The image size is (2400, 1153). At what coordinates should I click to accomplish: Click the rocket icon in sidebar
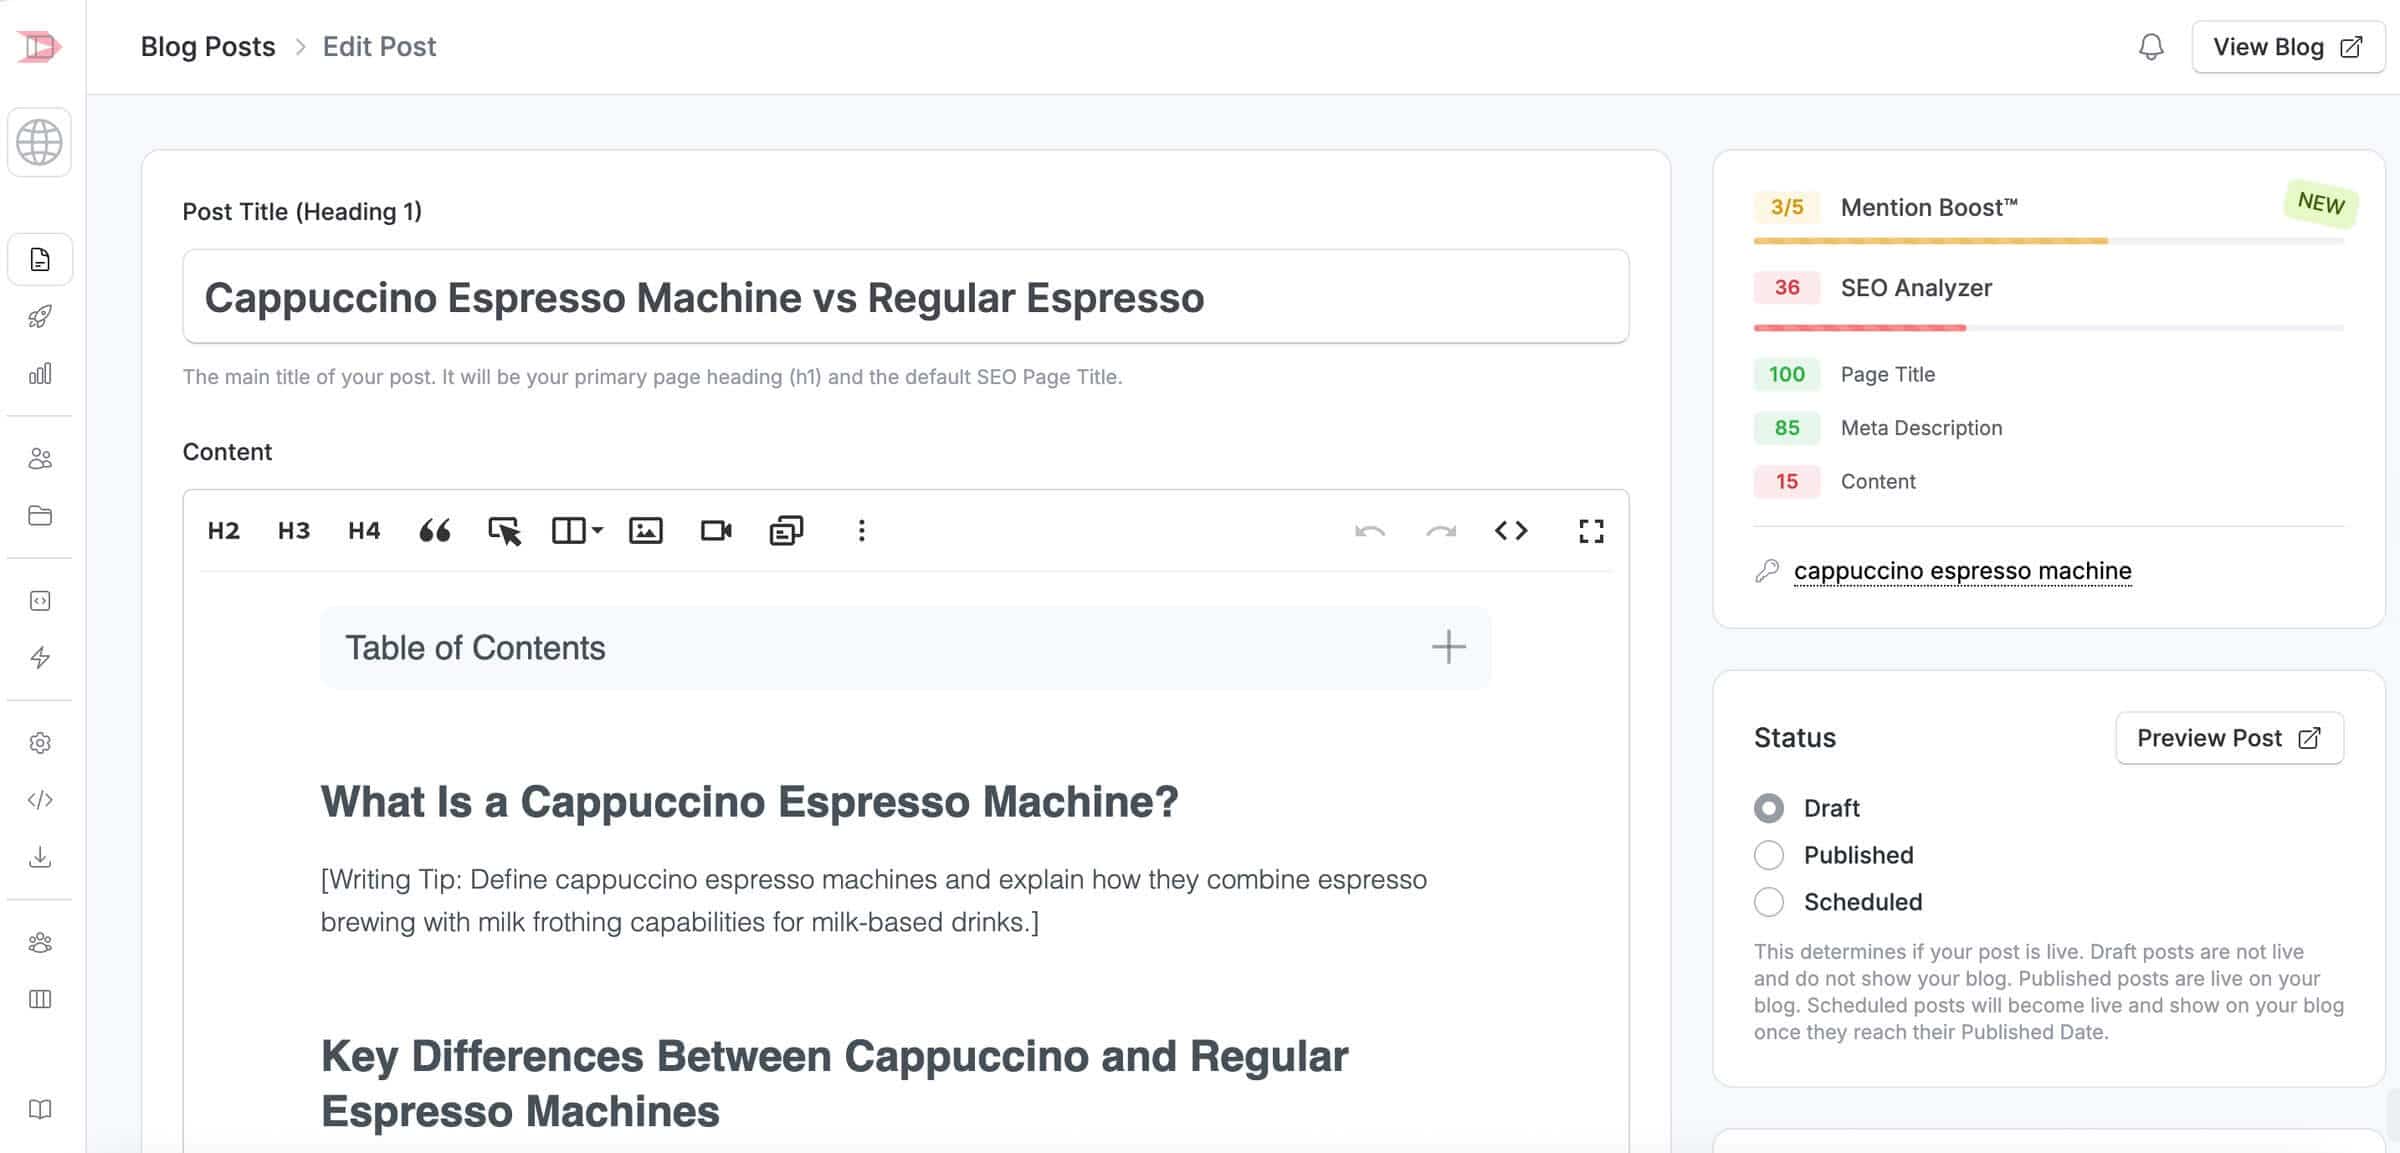pyautogui.click(x=40, y=317)
